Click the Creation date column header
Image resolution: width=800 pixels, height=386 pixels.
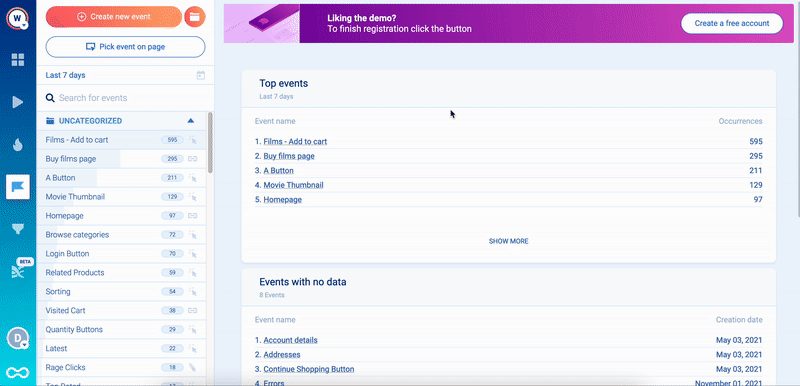coord(739,320)
